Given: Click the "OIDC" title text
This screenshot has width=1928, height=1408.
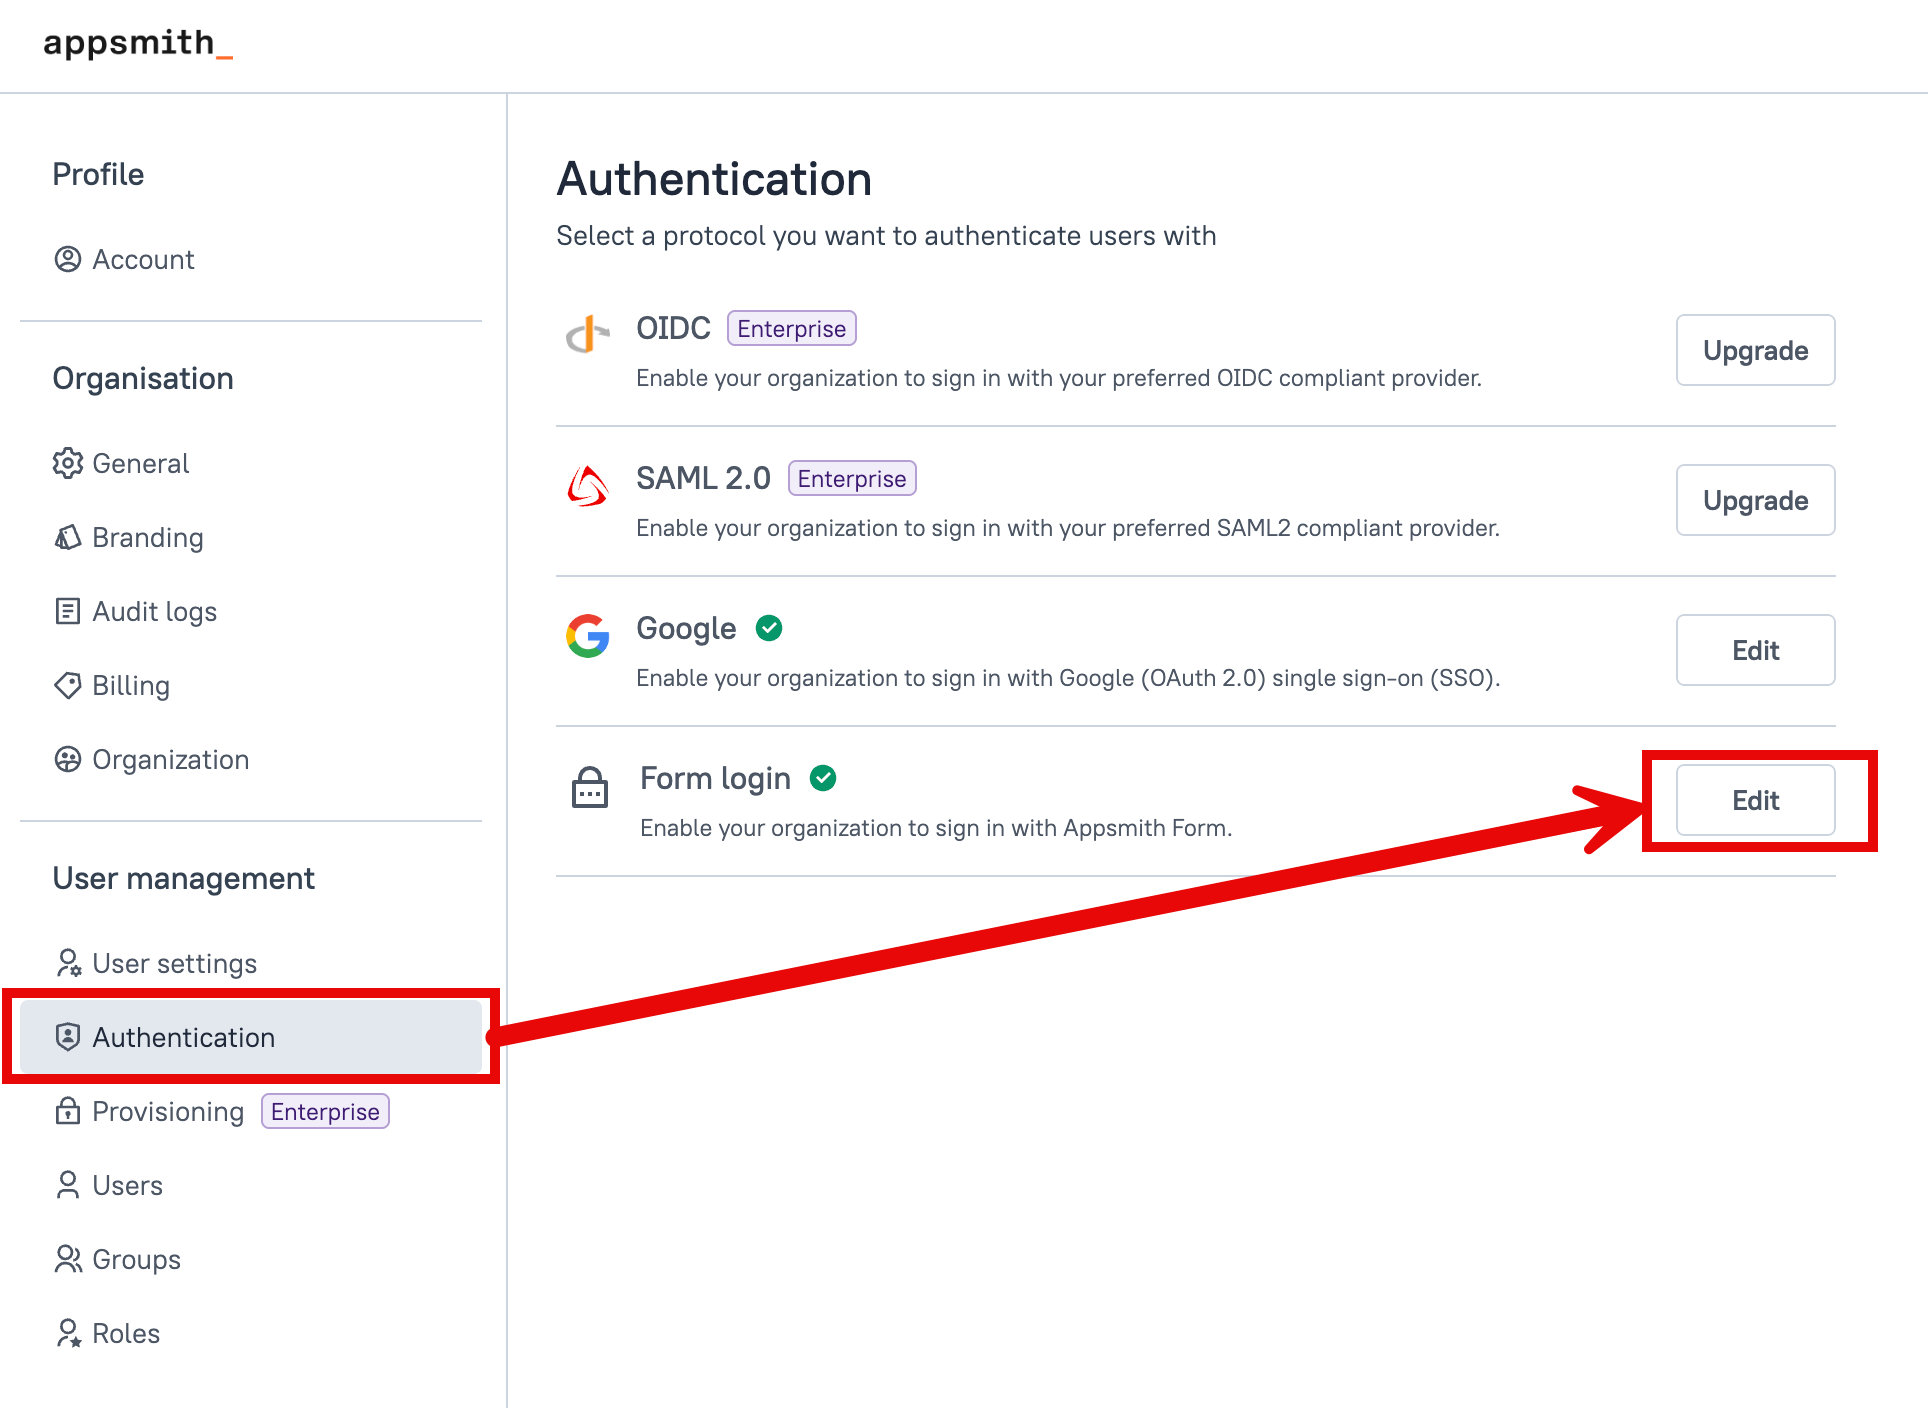Looking at the screenshot, I should pos(673,328).
